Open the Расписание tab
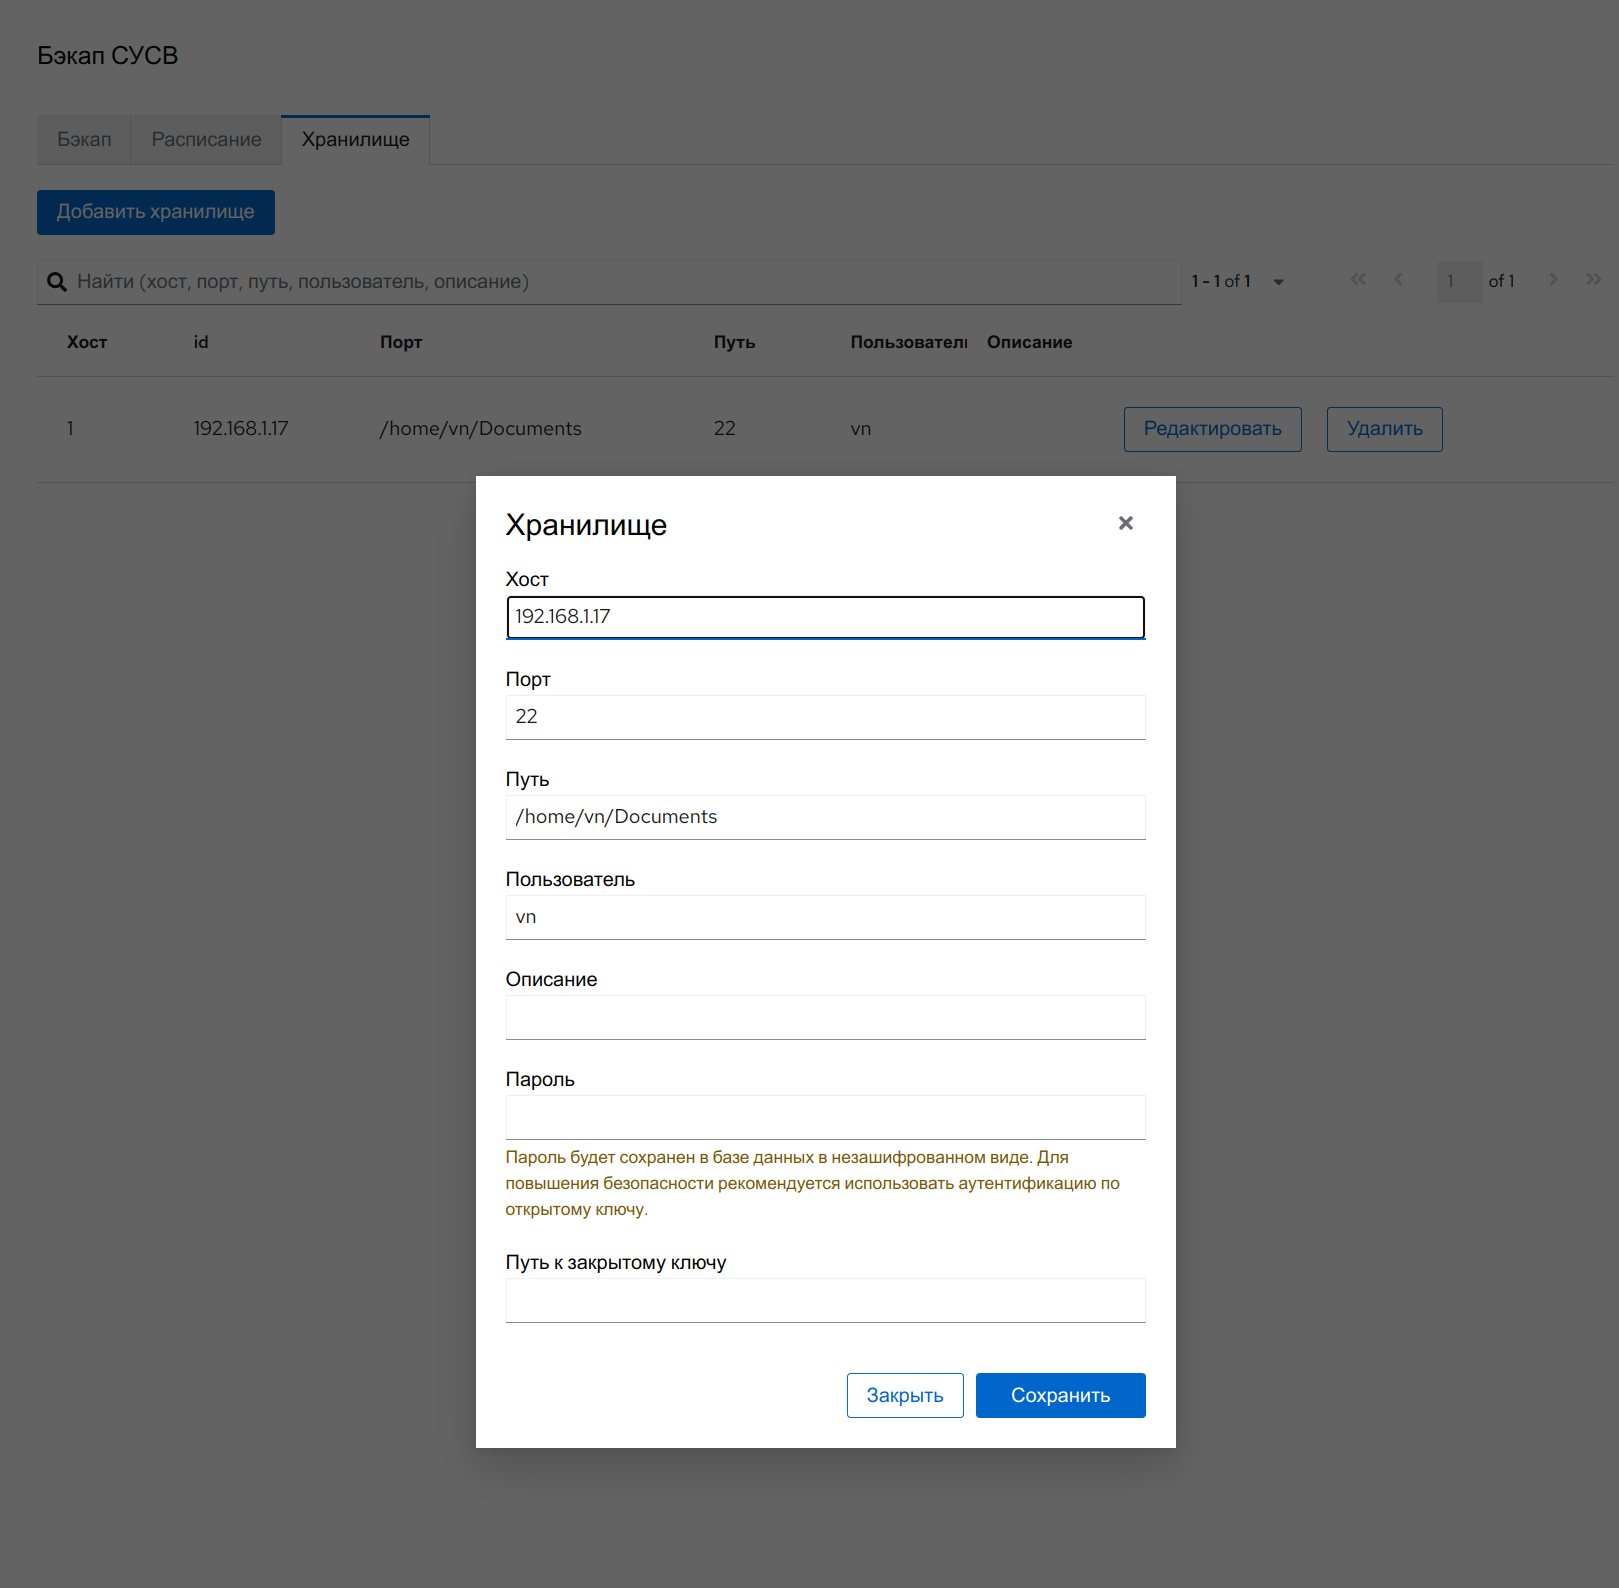1619x1588 pixels. click(x=206, y=140)
